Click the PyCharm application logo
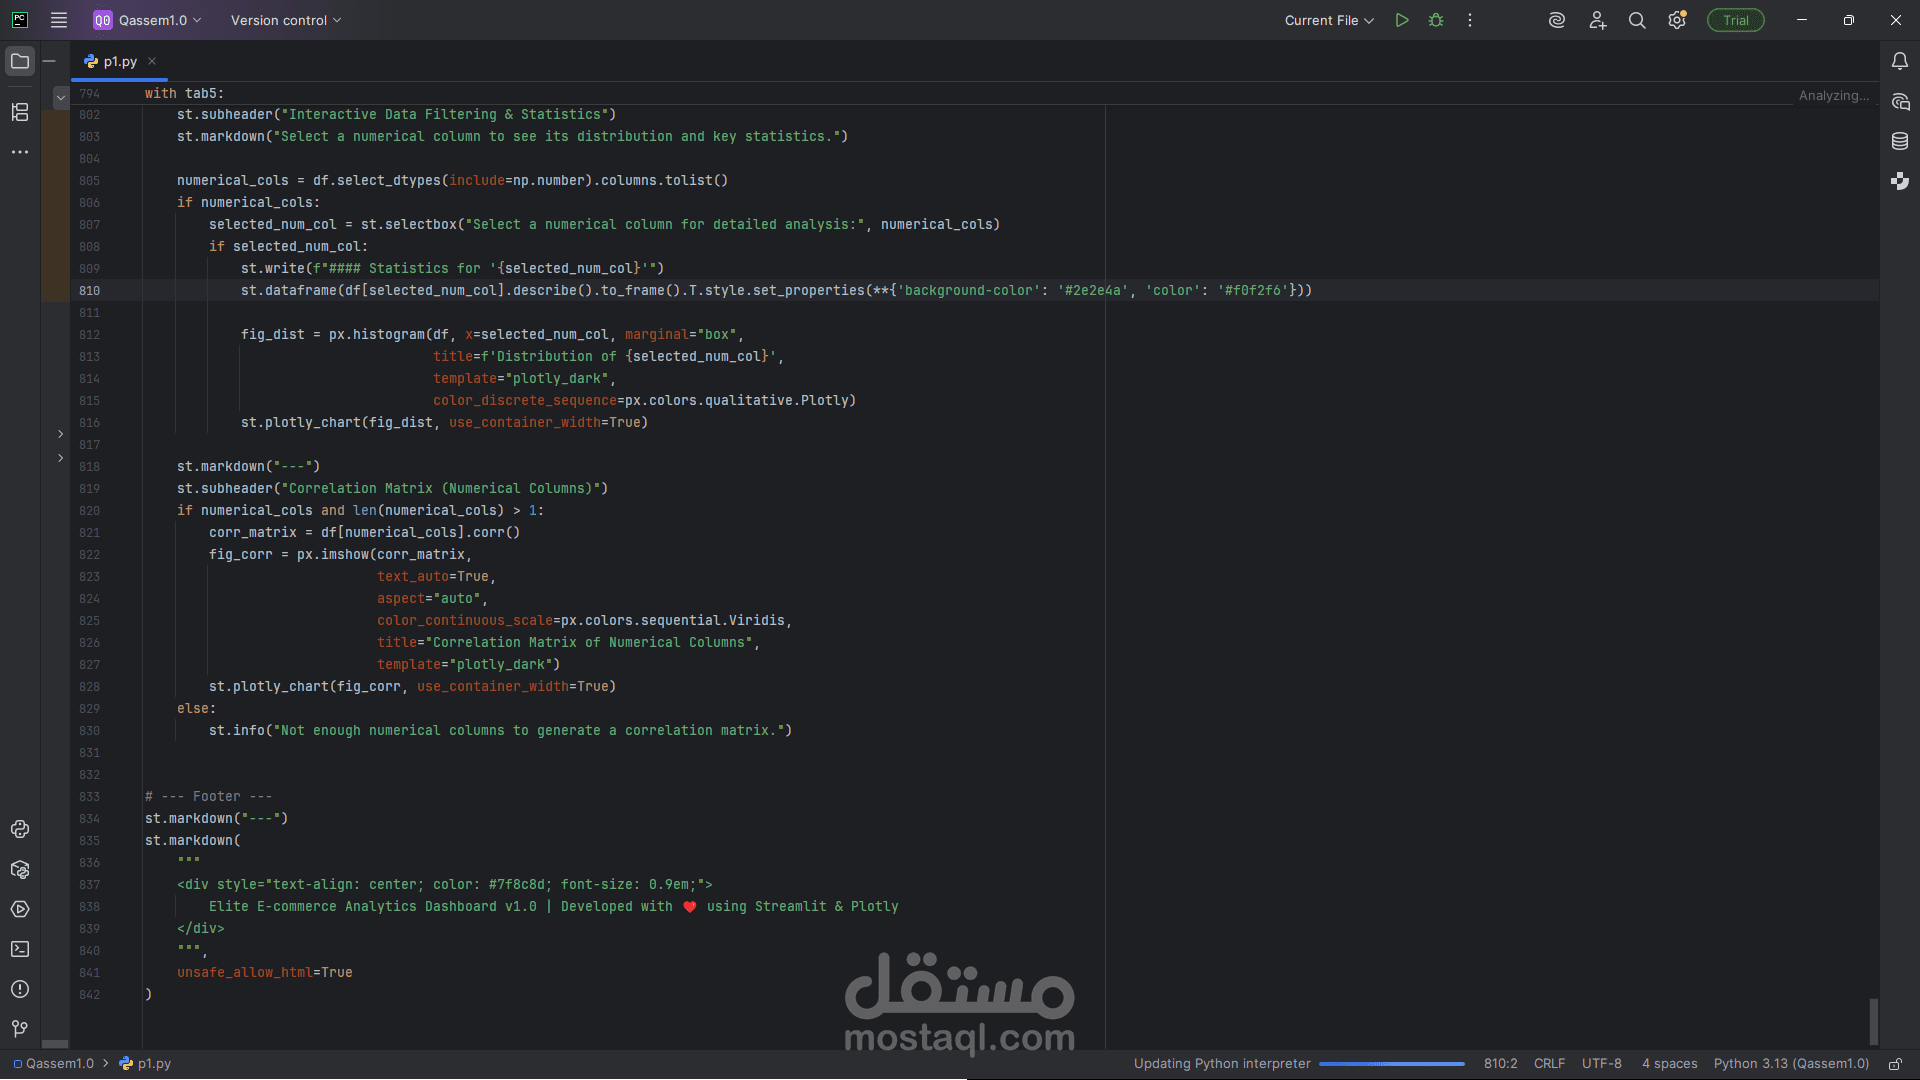 pyautogui.click(x=20, y=20)
